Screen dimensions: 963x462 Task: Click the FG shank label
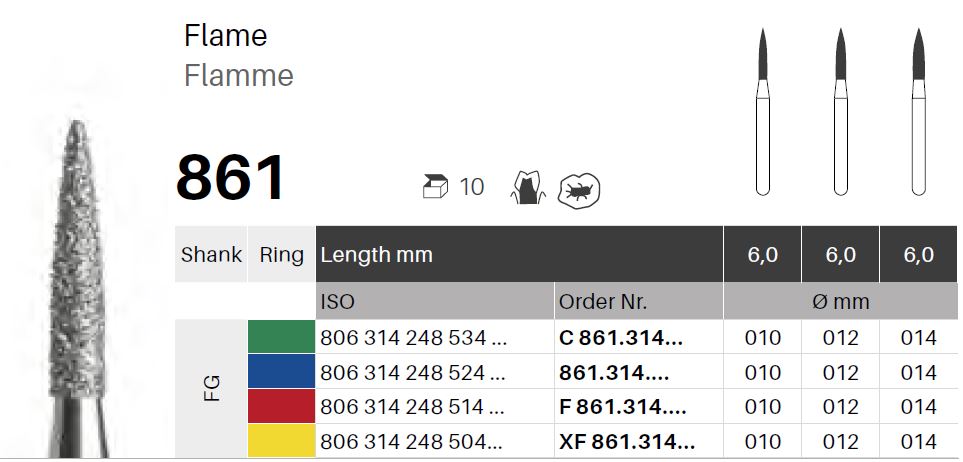[x=211, y=388]
